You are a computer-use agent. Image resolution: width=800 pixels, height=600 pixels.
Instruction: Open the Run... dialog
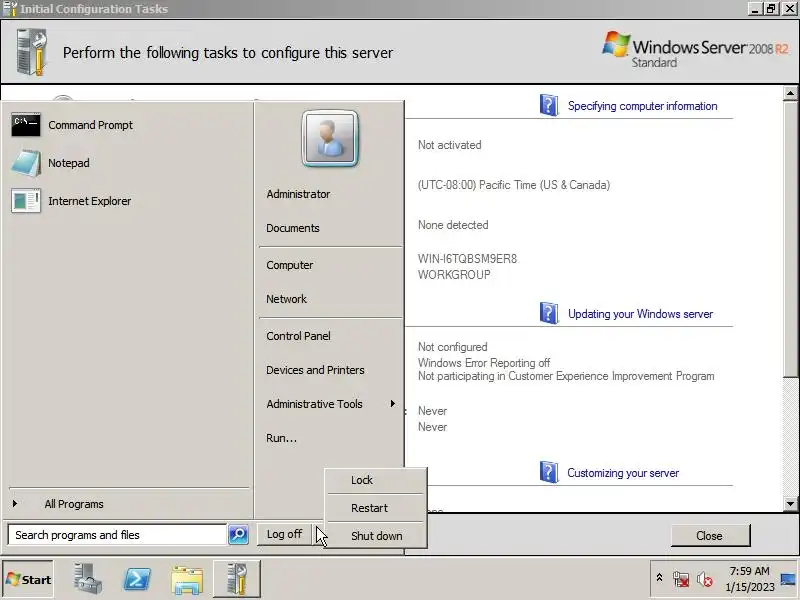tap(281, 438)
